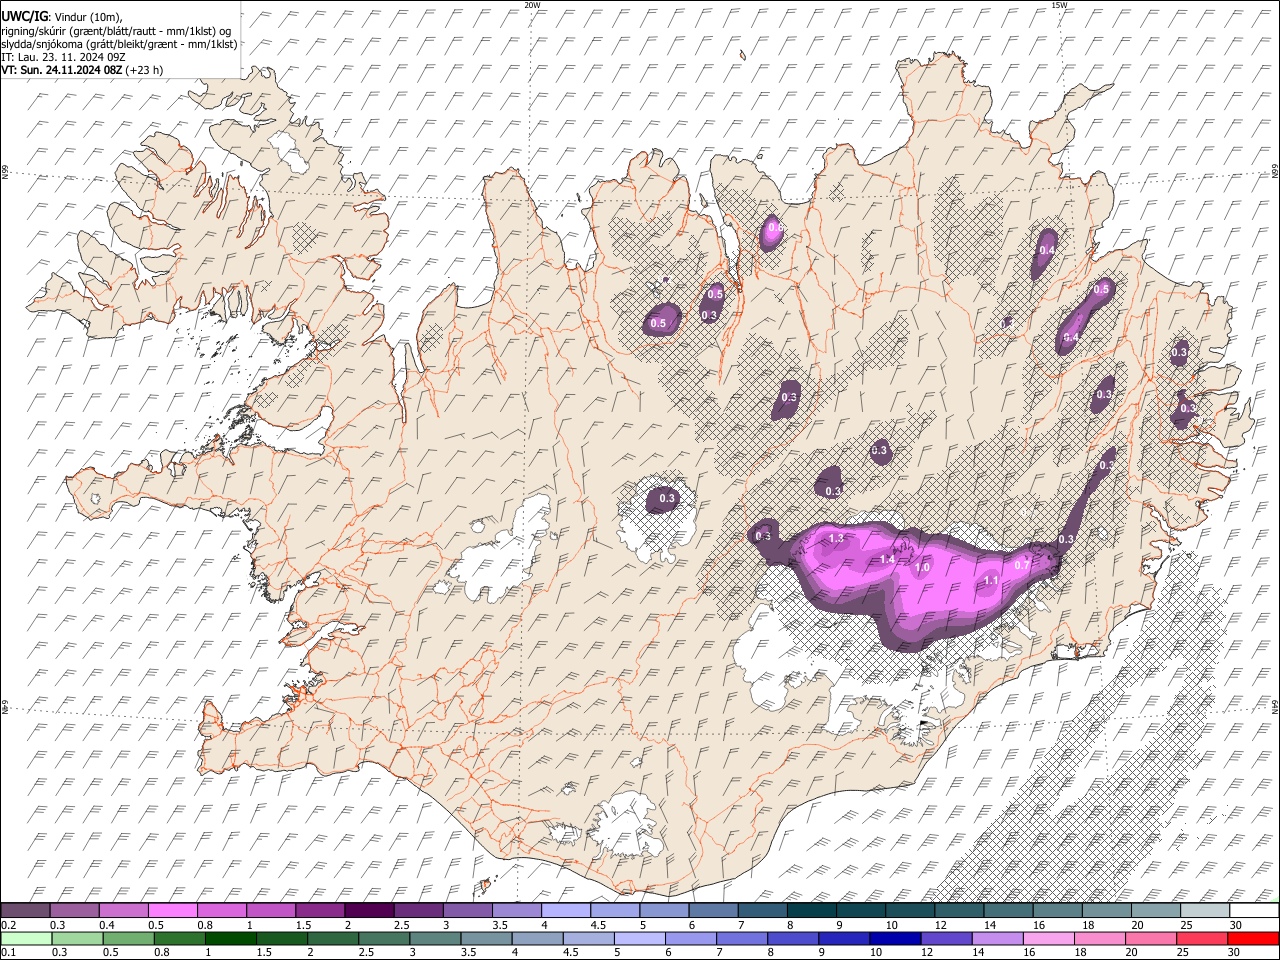Click the "IT: Lau. 23. 11. 2024 09Z" line
Image resolution: width=1280 pixels, height=960 pixels.
pyautogui.click(x=63, y=57)
